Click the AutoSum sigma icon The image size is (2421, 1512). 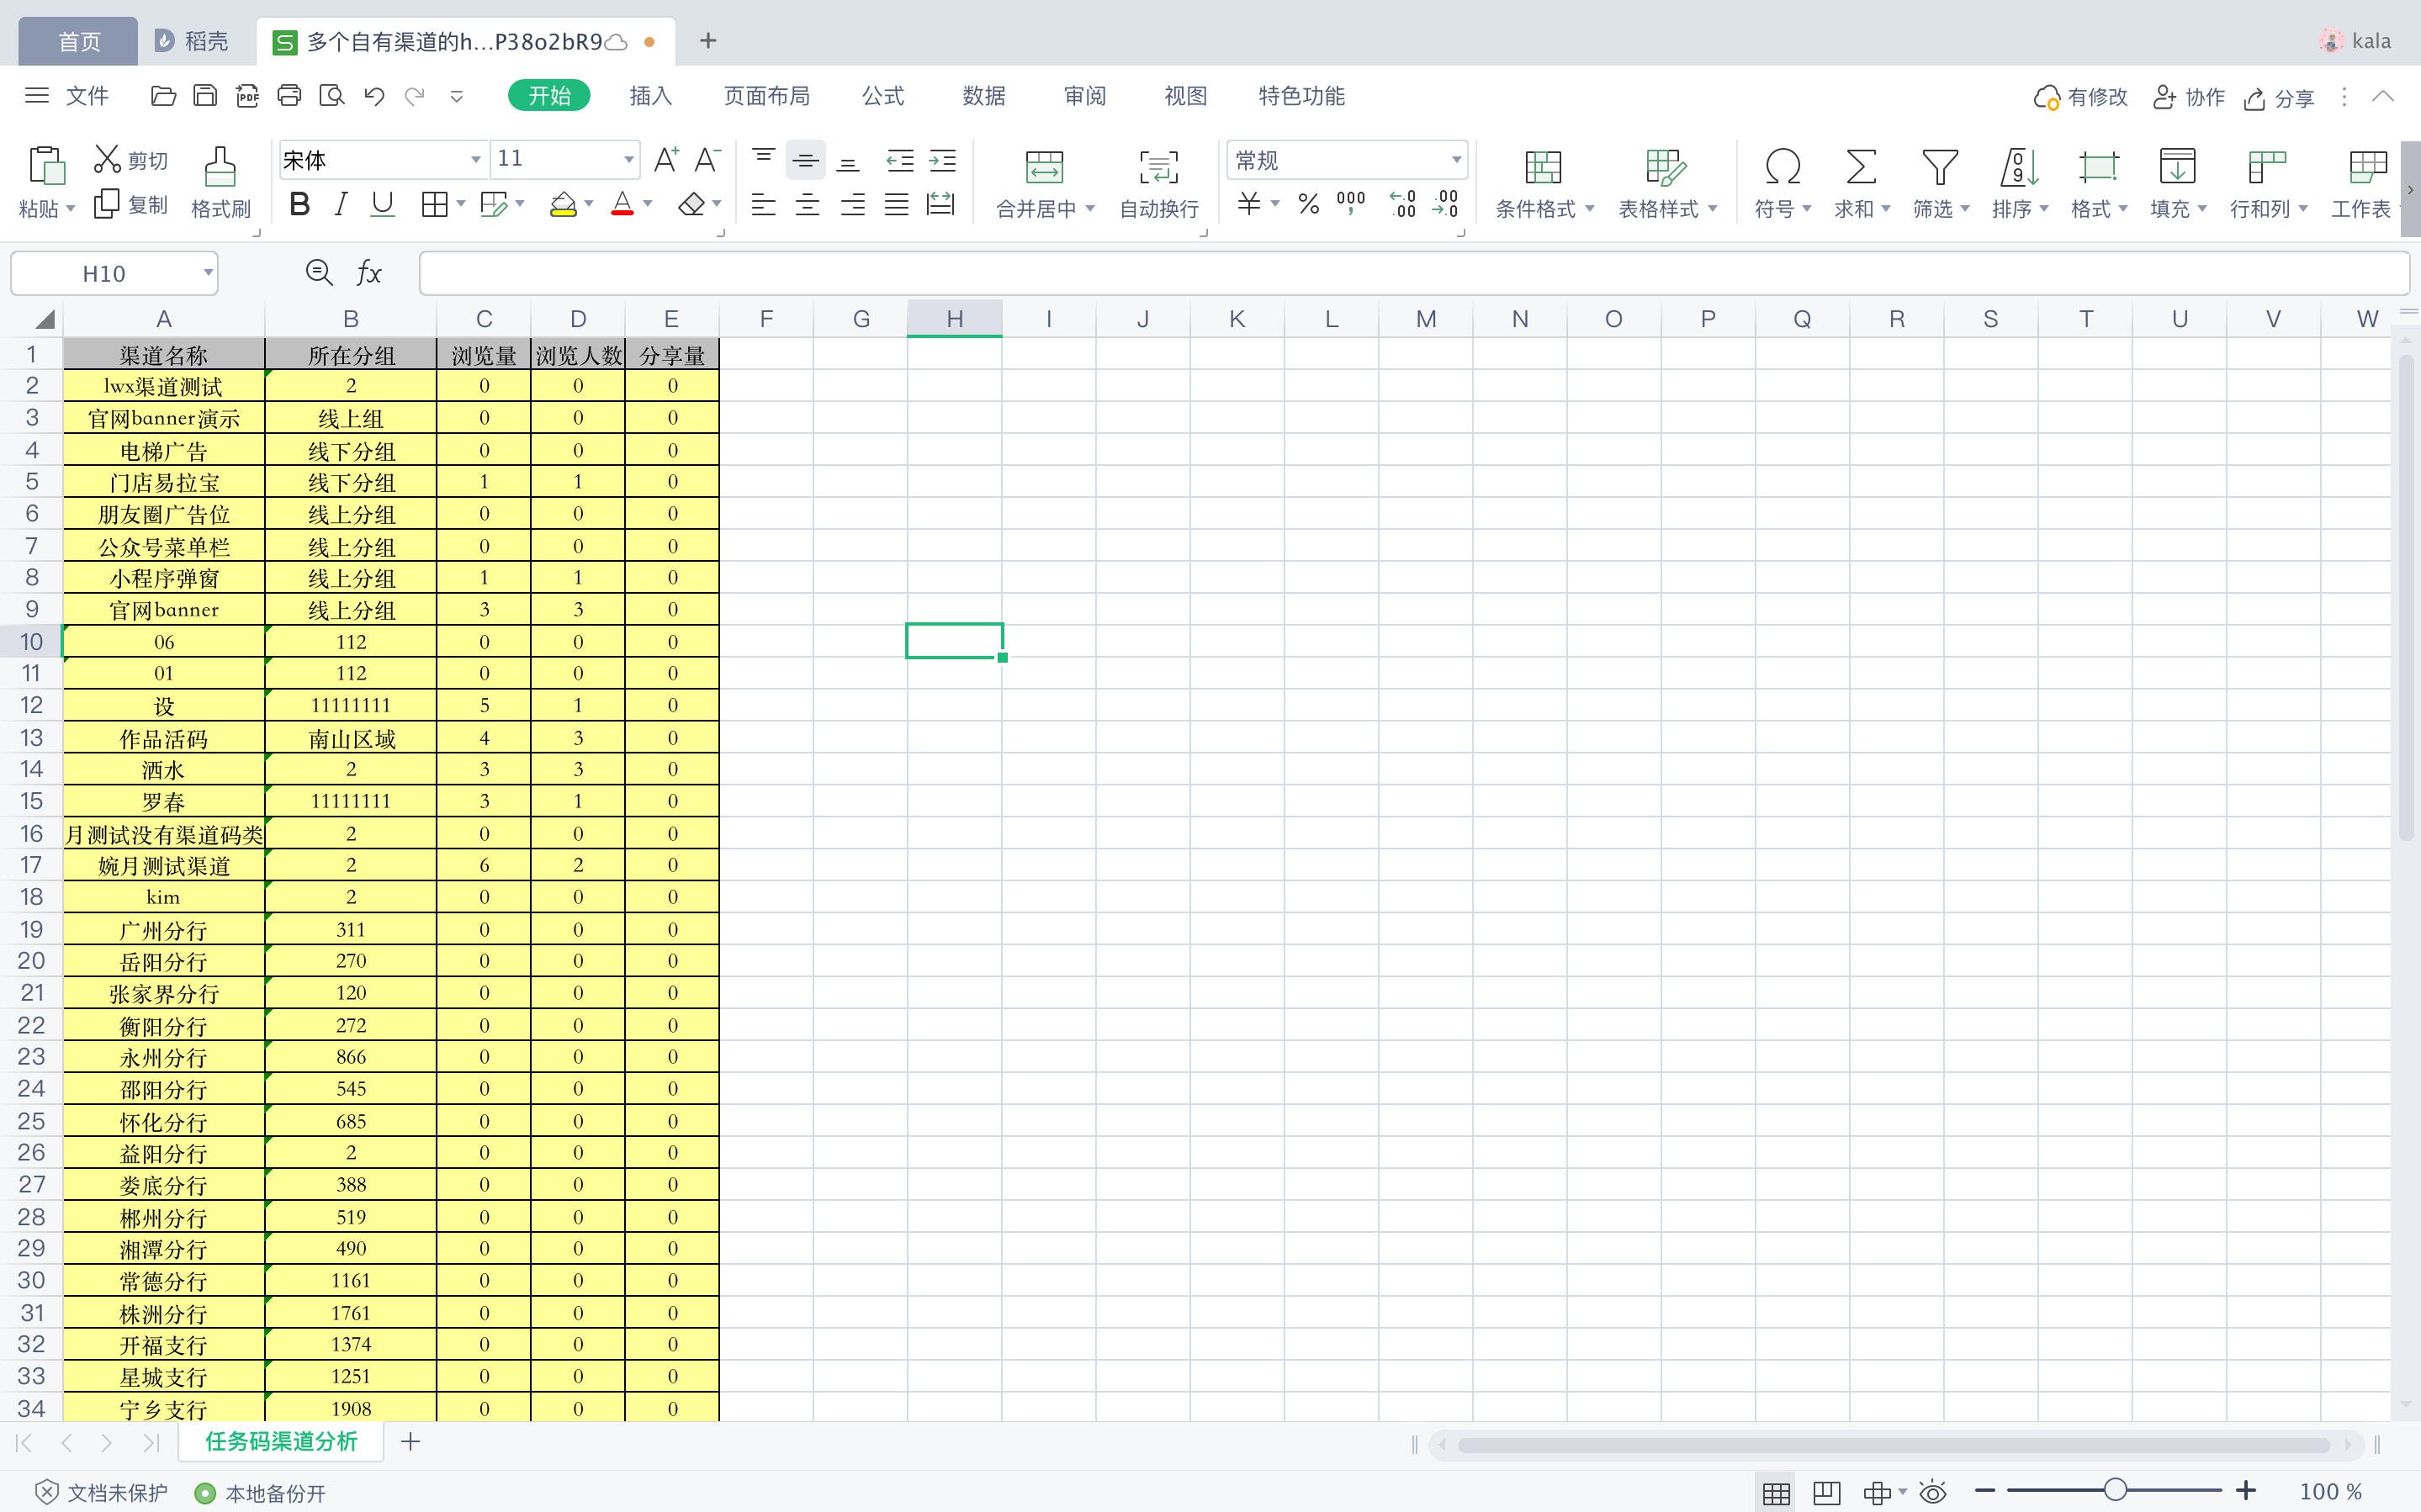[1861, 166]
